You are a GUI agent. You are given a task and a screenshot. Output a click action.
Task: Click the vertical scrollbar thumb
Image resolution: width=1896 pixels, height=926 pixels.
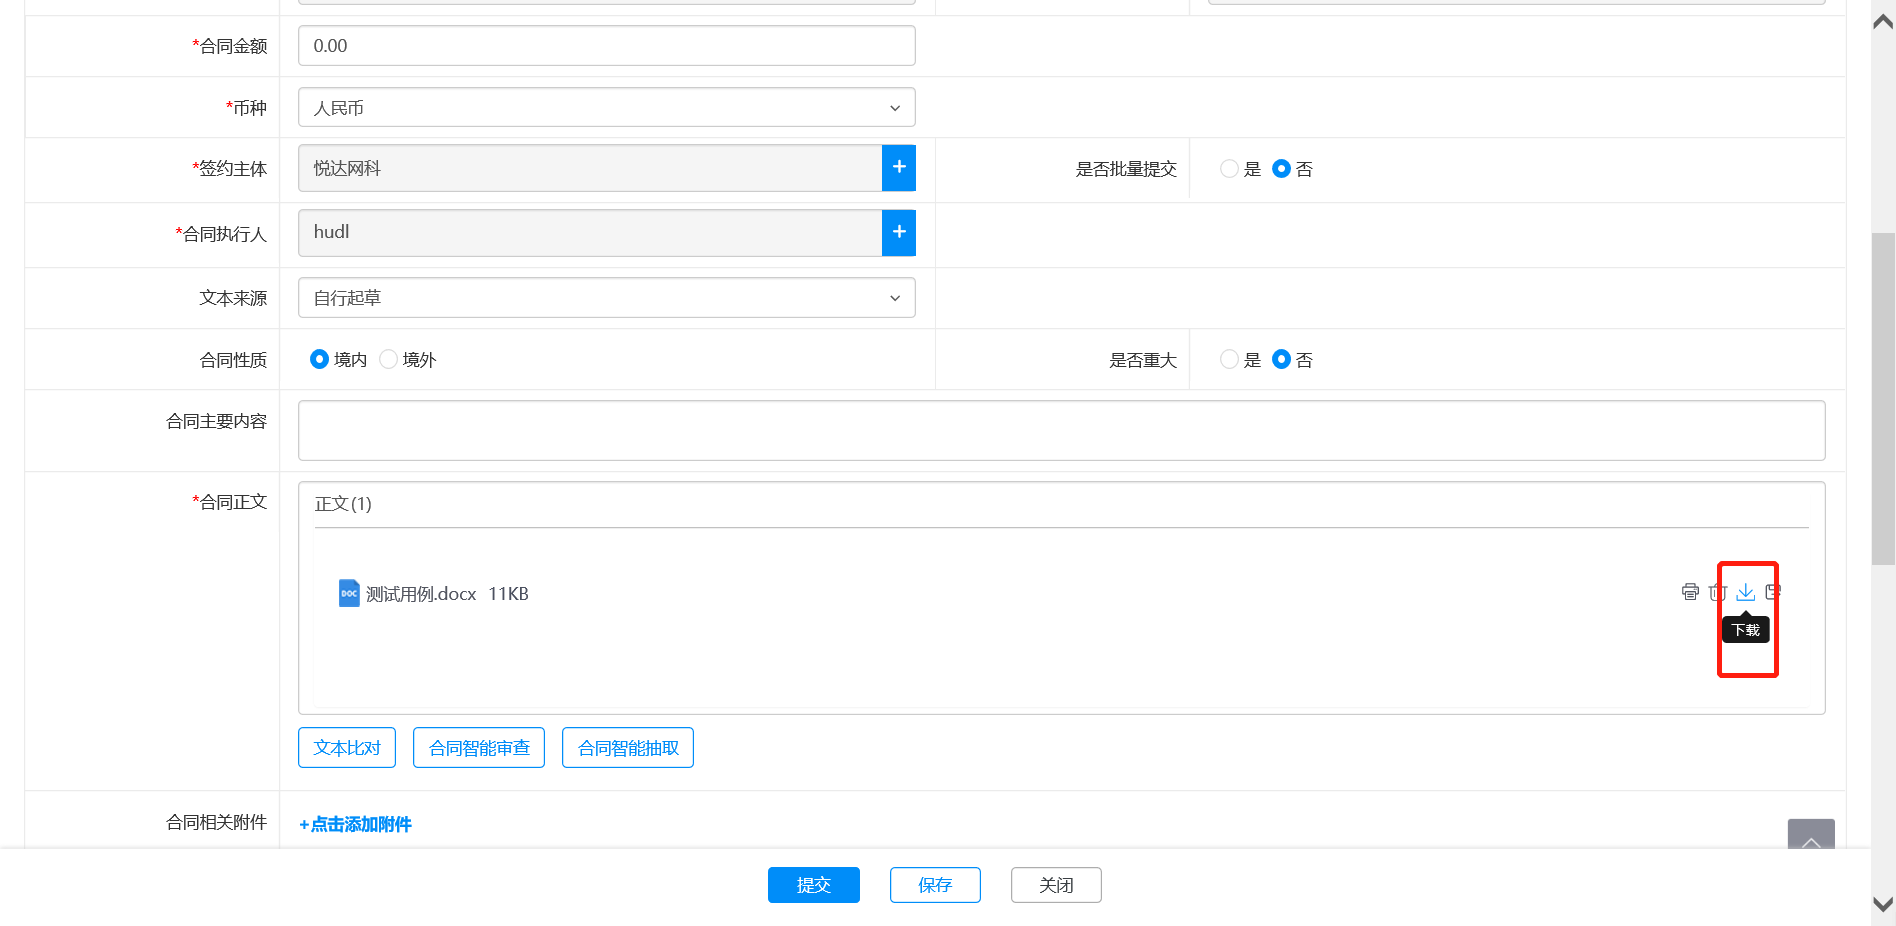click(1882, 400)
